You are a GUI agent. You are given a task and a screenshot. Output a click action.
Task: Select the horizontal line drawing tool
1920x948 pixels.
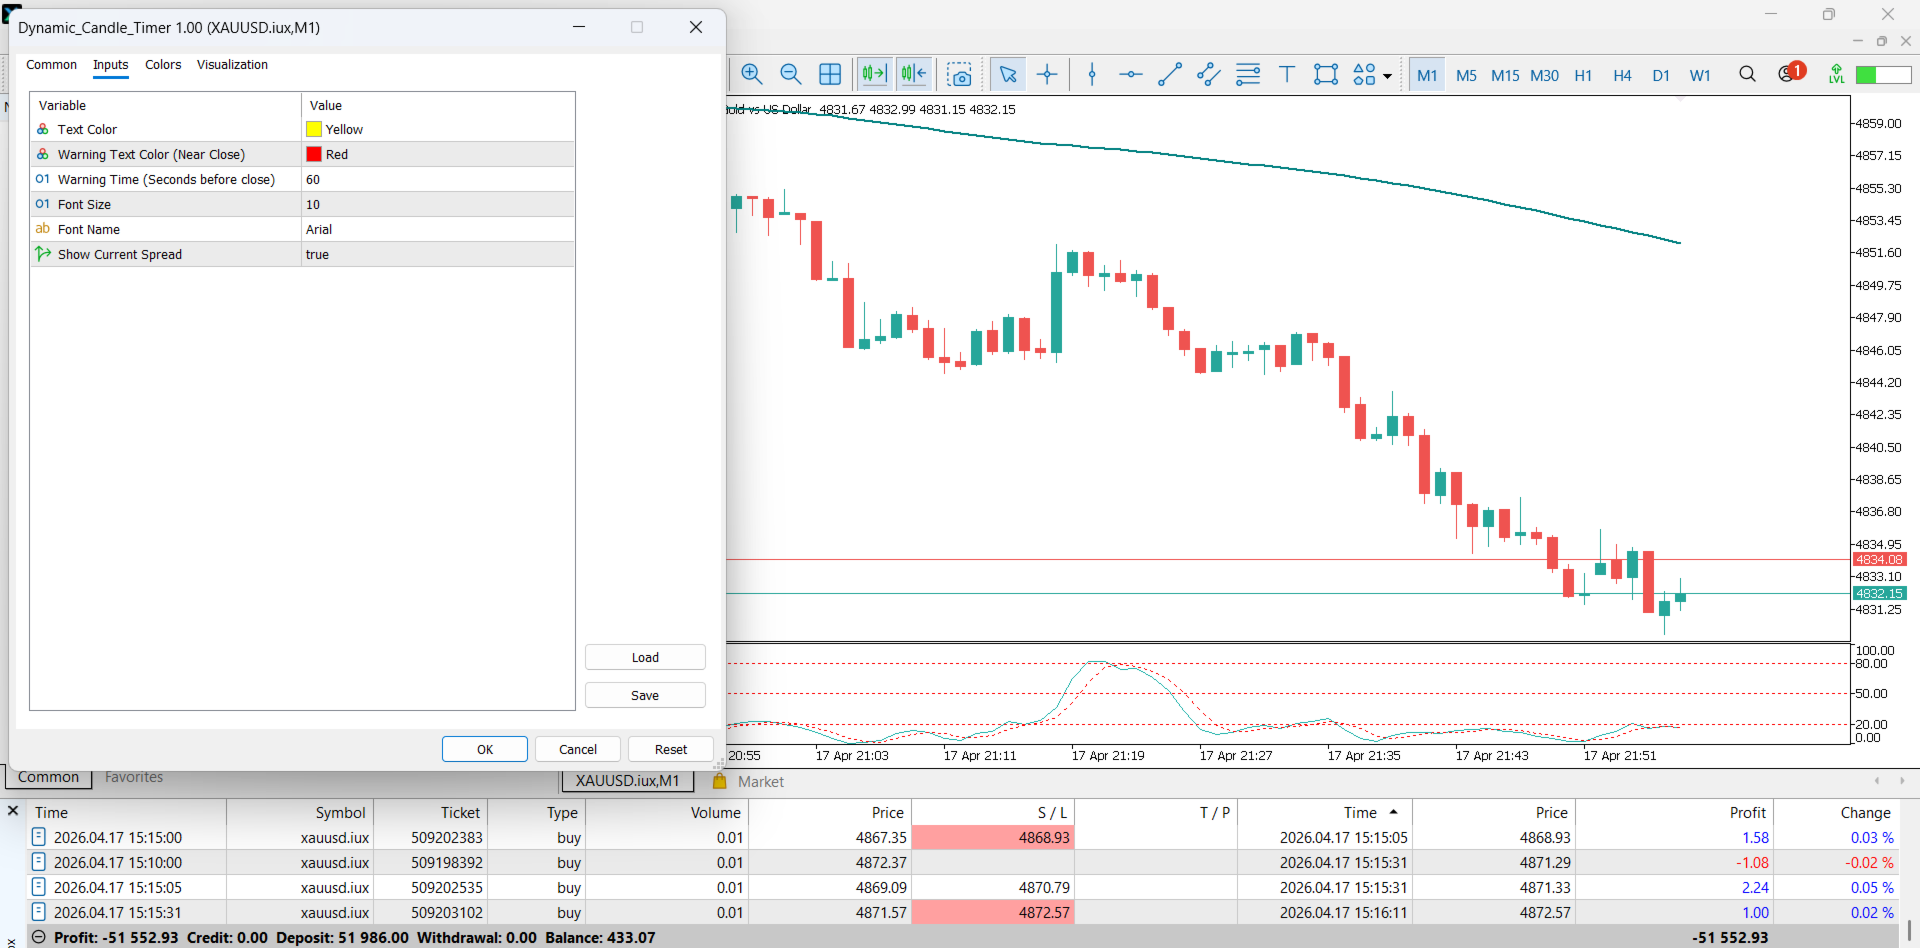click(1131, 74)
